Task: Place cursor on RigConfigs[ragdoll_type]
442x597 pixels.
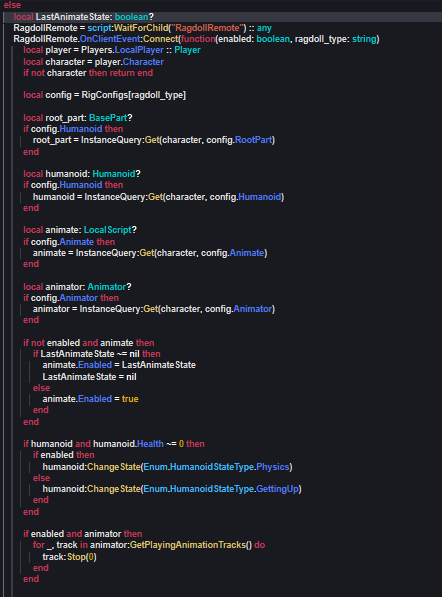Action: pyautogui.click(x=134, y=95)
